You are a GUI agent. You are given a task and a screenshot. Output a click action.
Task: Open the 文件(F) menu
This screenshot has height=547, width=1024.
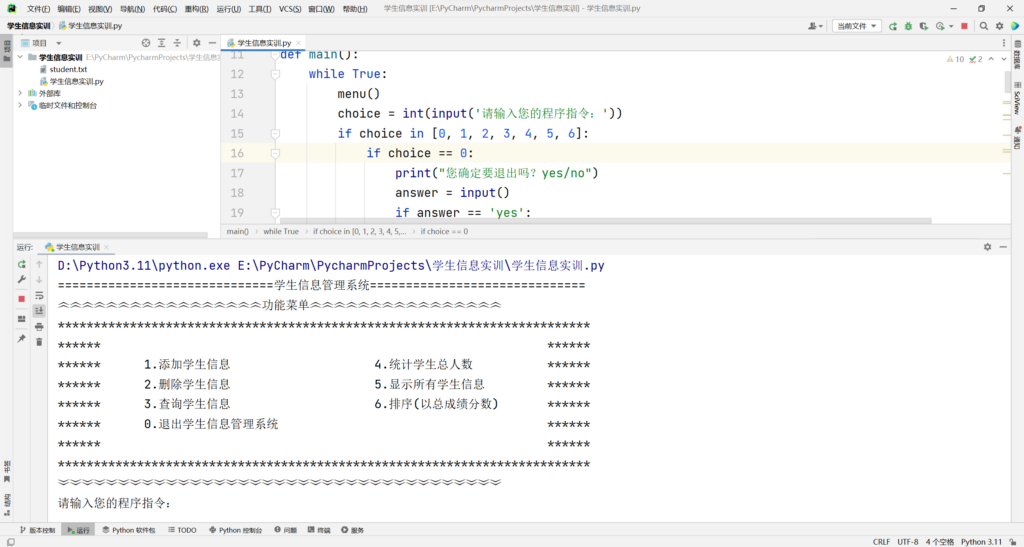click(x=39, y=9)
